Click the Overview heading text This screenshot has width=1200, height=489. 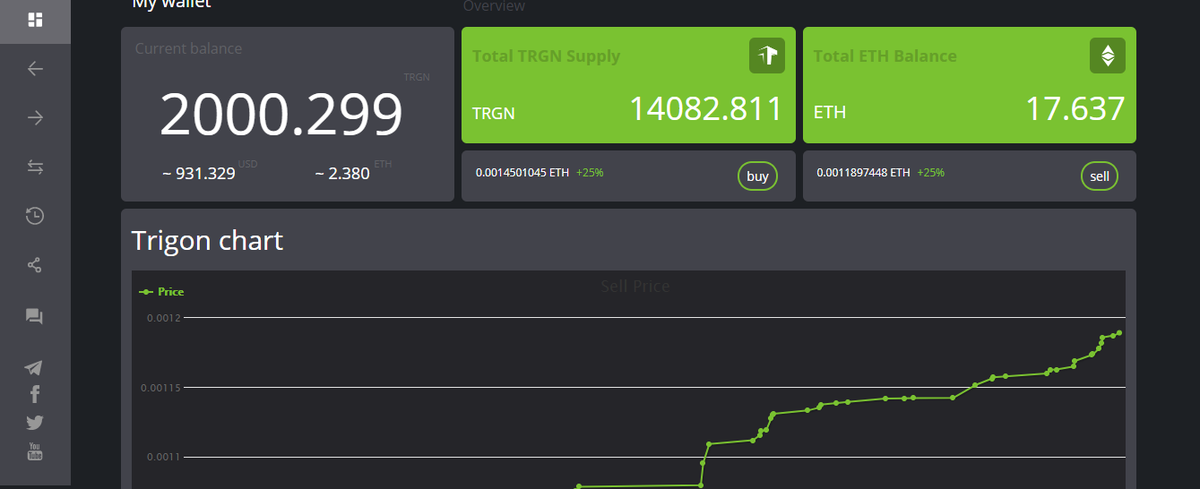coord(494,6)
